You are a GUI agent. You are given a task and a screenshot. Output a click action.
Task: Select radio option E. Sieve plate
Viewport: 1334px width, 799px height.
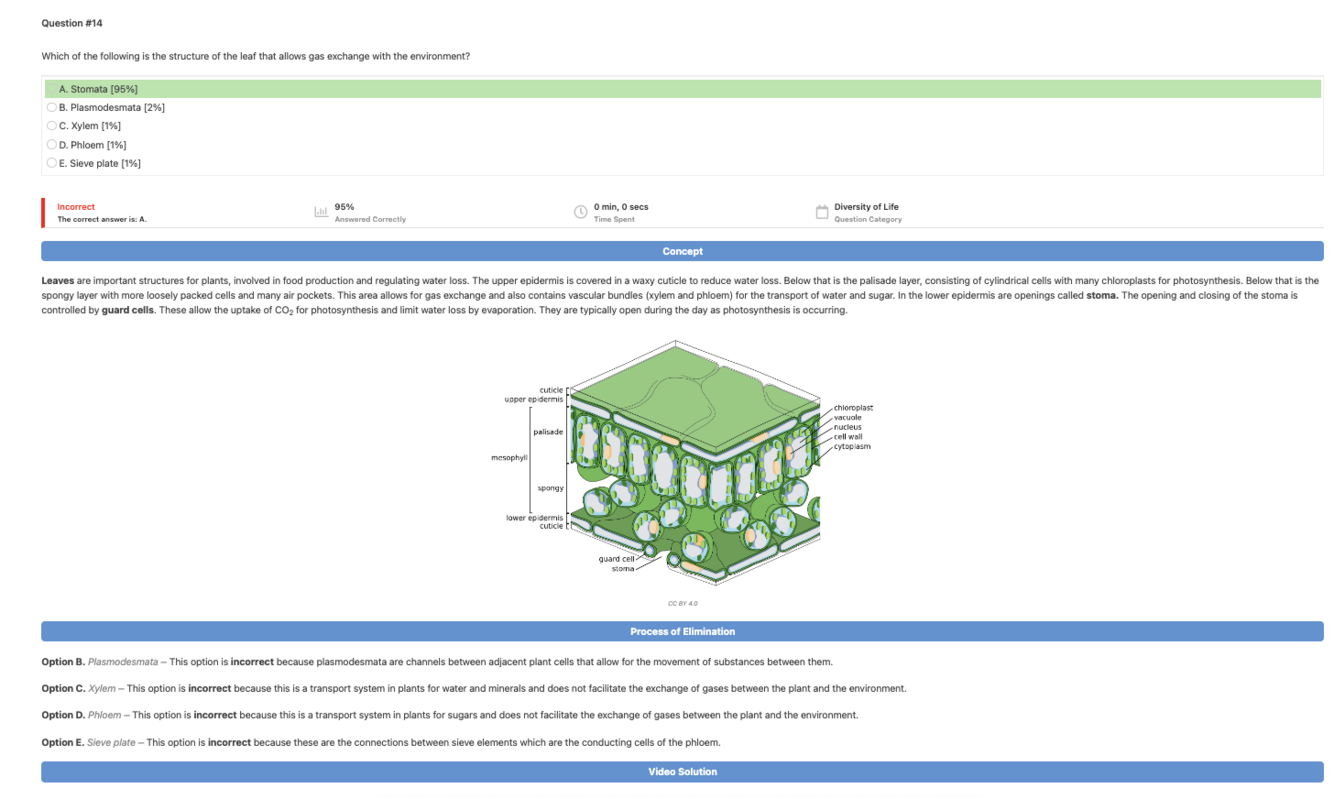[52, 163]
